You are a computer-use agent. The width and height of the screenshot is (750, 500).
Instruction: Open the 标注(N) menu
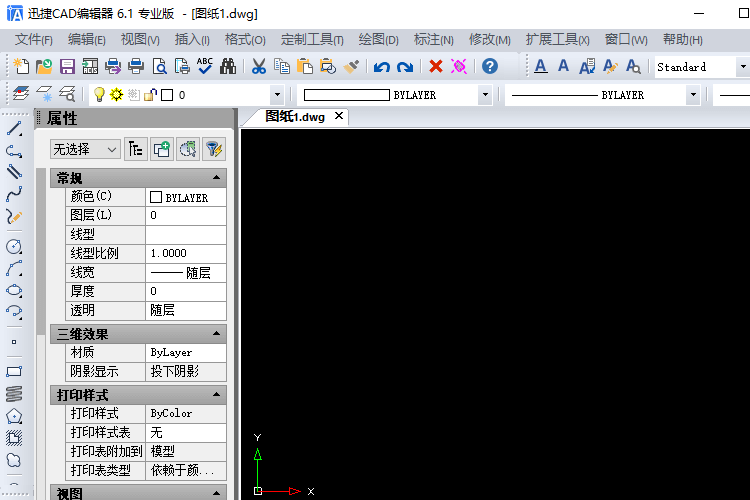click(433, 40)
